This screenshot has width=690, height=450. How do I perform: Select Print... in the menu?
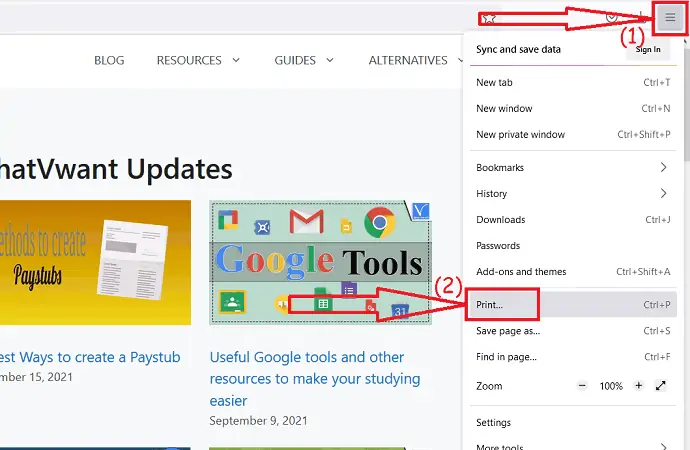pyautogui.click(x=573, y=304)
